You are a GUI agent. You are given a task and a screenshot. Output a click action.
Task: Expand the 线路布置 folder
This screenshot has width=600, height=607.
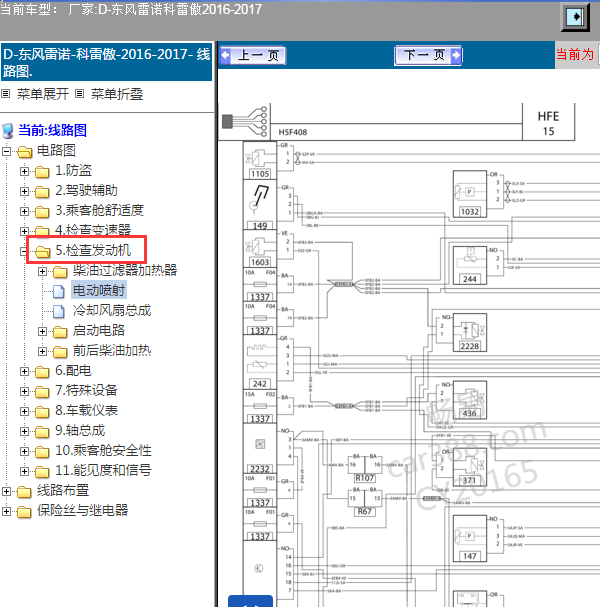point(6,492)
